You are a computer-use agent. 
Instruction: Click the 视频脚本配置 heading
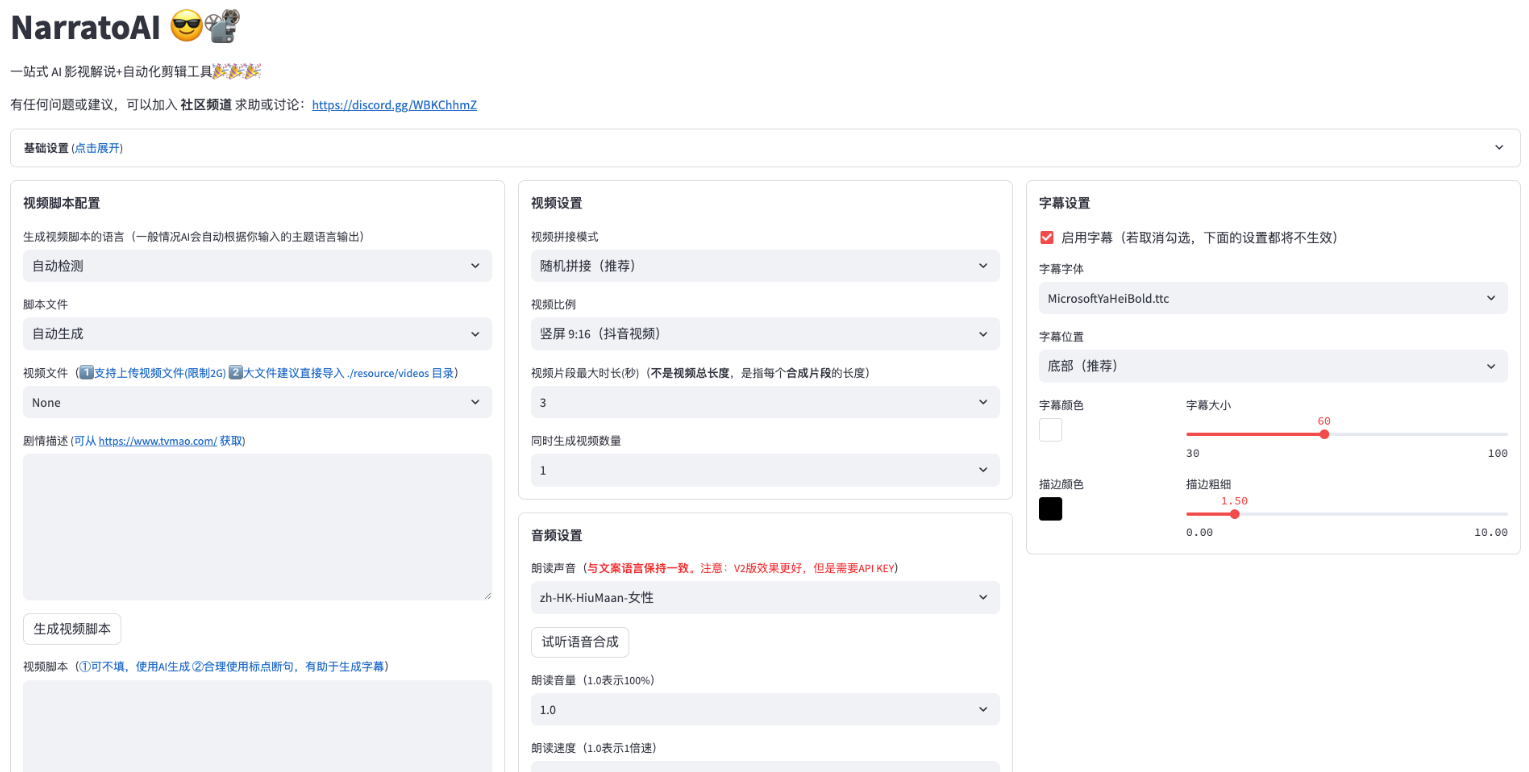tap(61, 203)
